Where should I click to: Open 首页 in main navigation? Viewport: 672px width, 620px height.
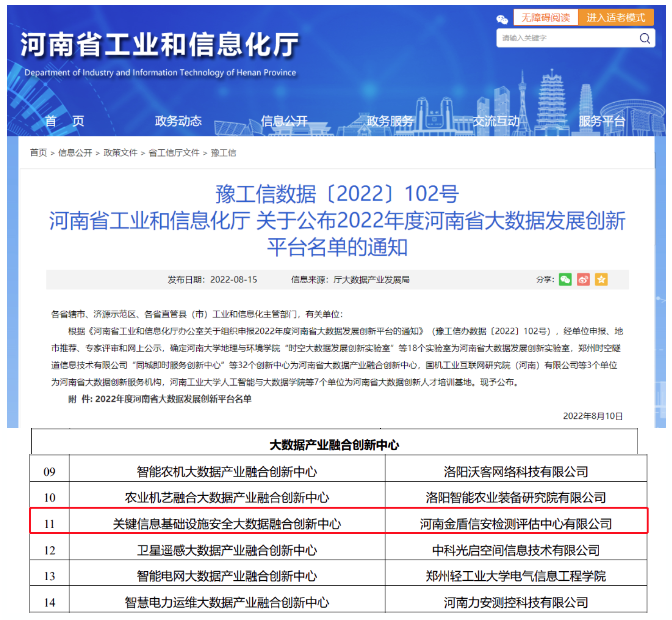(65, 121)
